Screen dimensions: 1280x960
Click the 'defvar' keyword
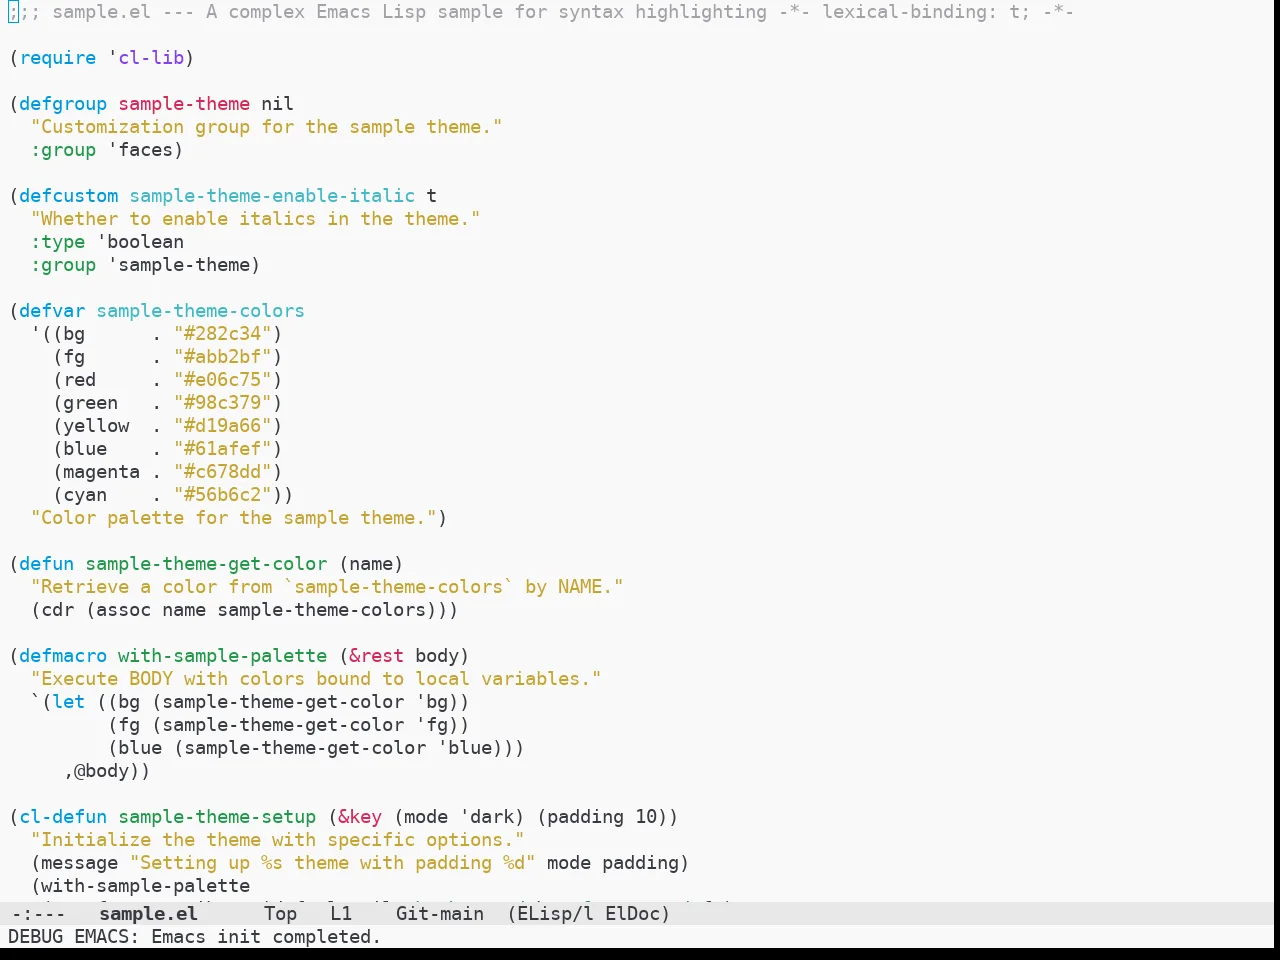[52, 311]
